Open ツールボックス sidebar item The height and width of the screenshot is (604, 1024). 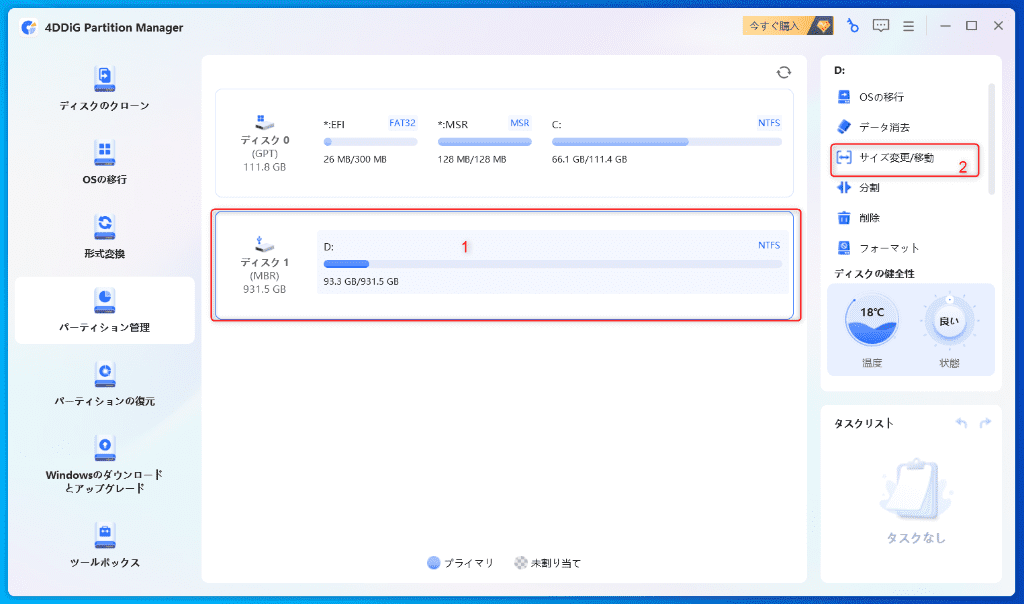coord(104,545)
